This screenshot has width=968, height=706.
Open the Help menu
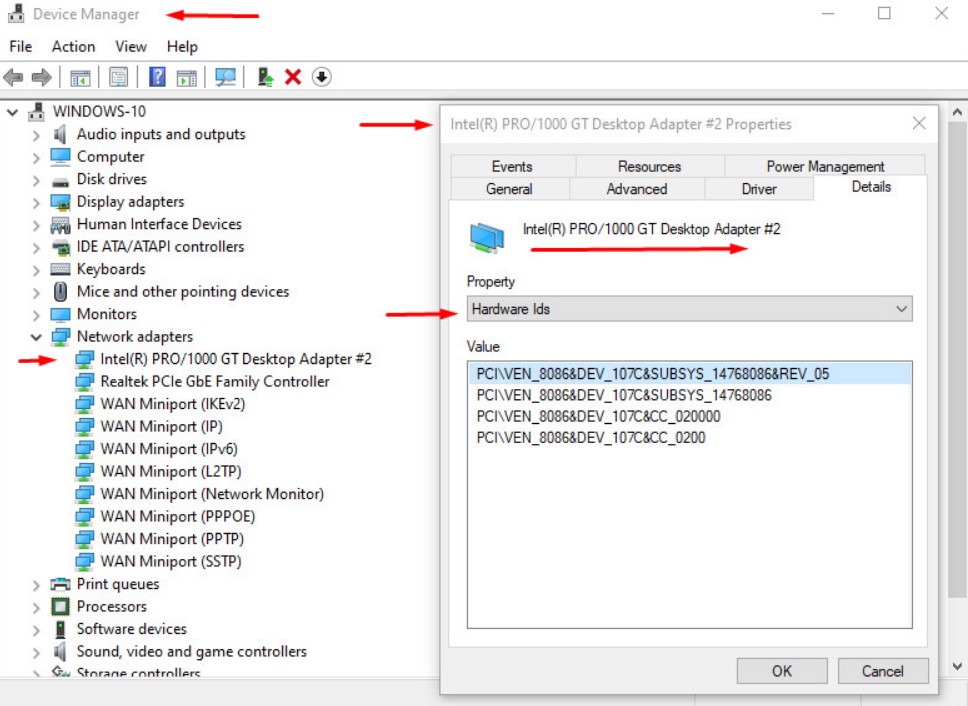point(182,47)
